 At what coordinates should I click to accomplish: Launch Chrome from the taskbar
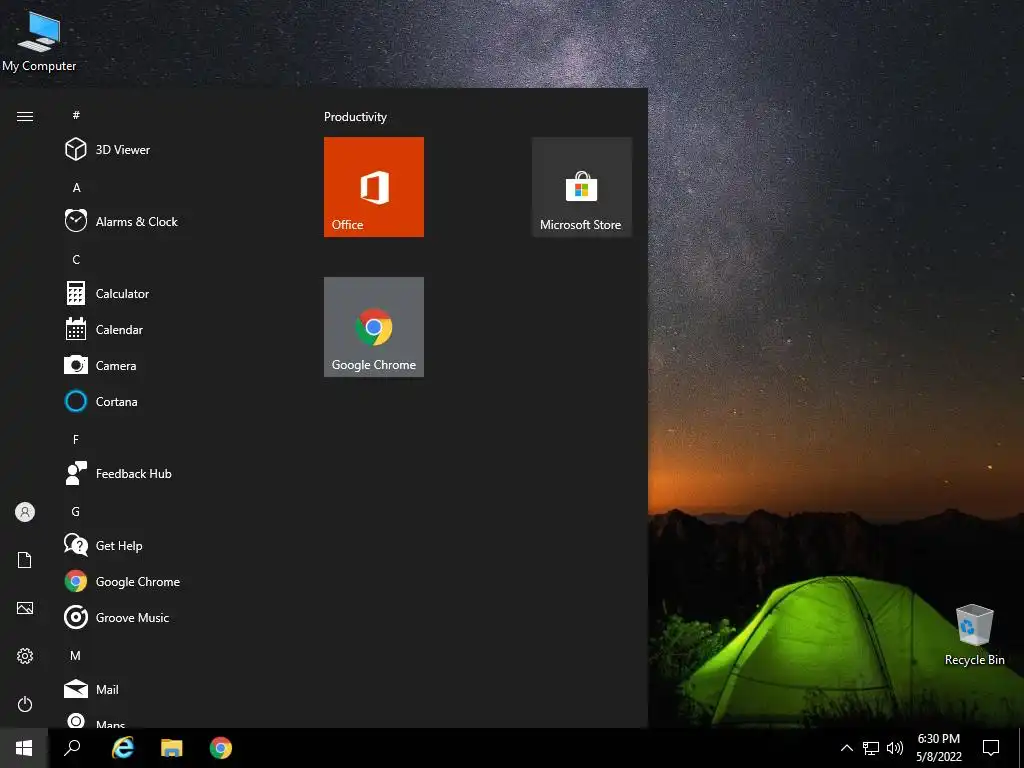point(221,748)
